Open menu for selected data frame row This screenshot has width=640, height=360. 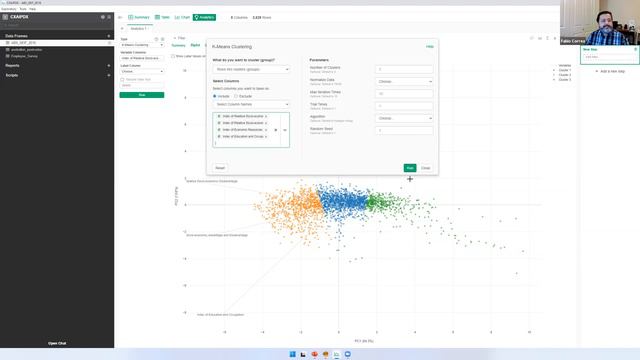click(109, 42)
